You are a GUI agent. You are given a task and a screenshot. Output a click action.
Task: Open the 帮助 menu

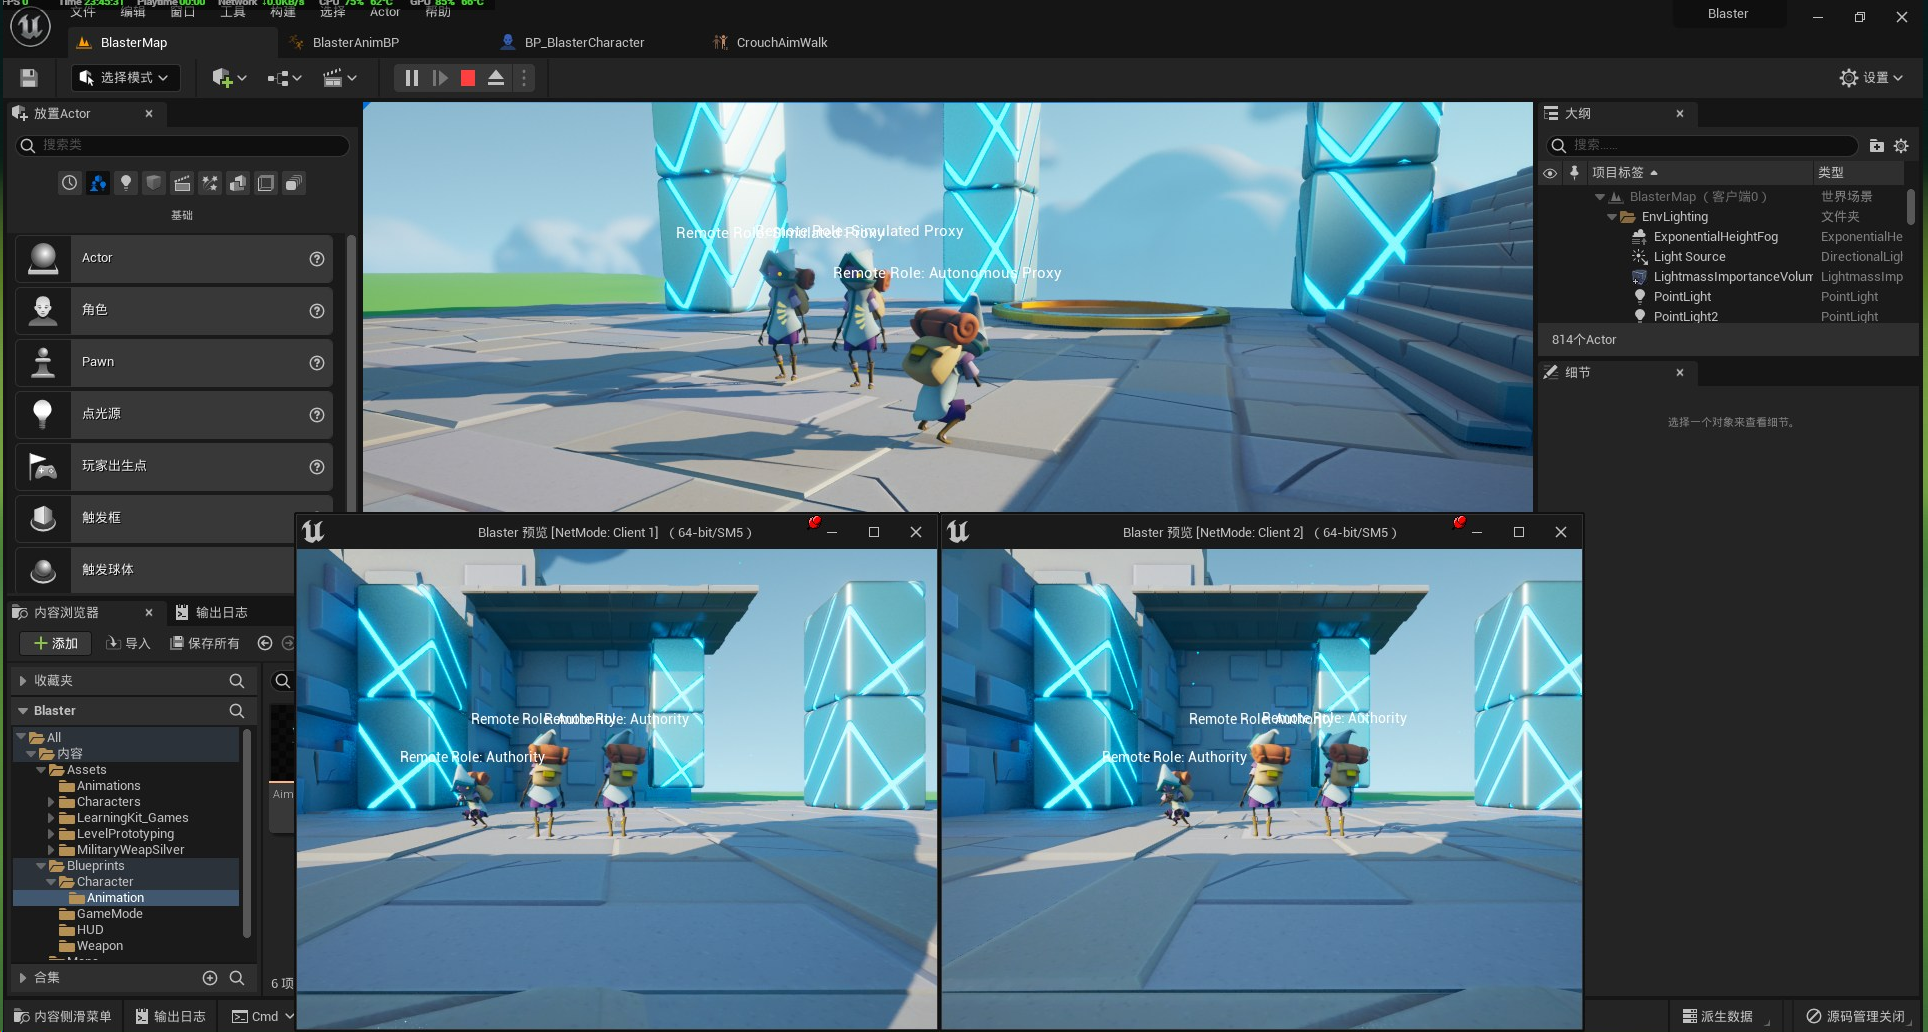(x=438, y=12)
